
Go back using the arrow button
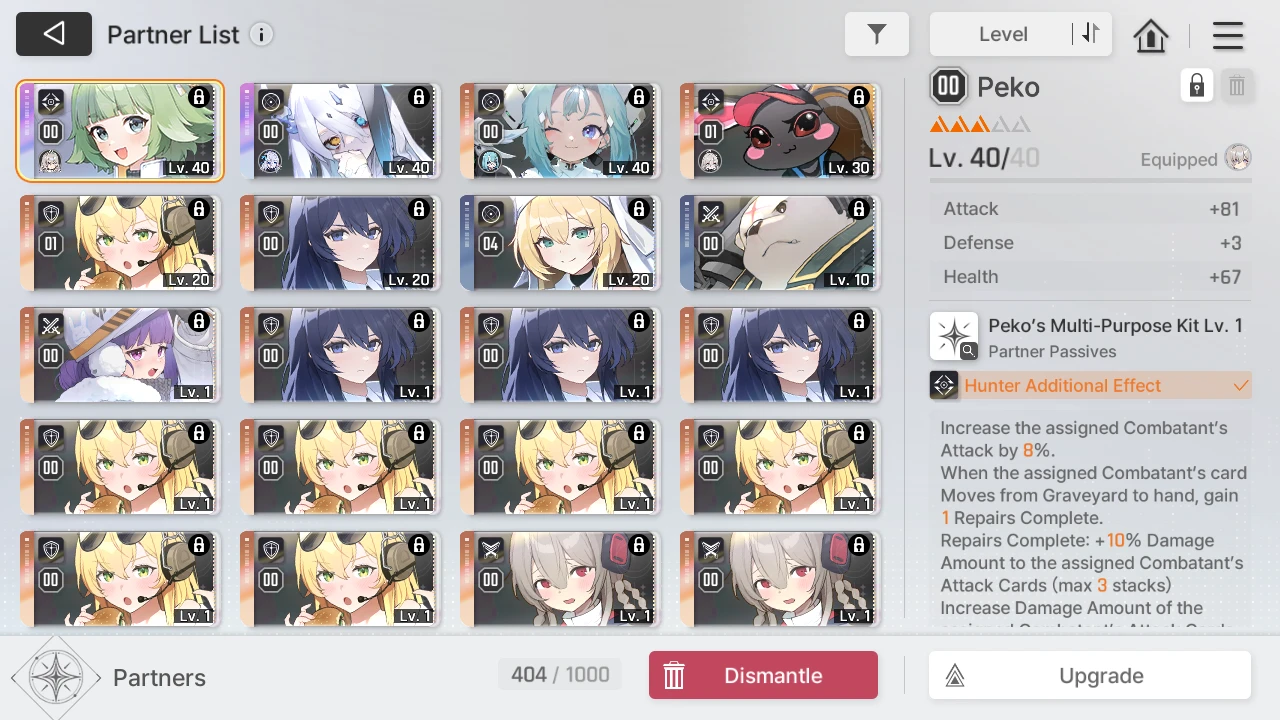[54, 34]
